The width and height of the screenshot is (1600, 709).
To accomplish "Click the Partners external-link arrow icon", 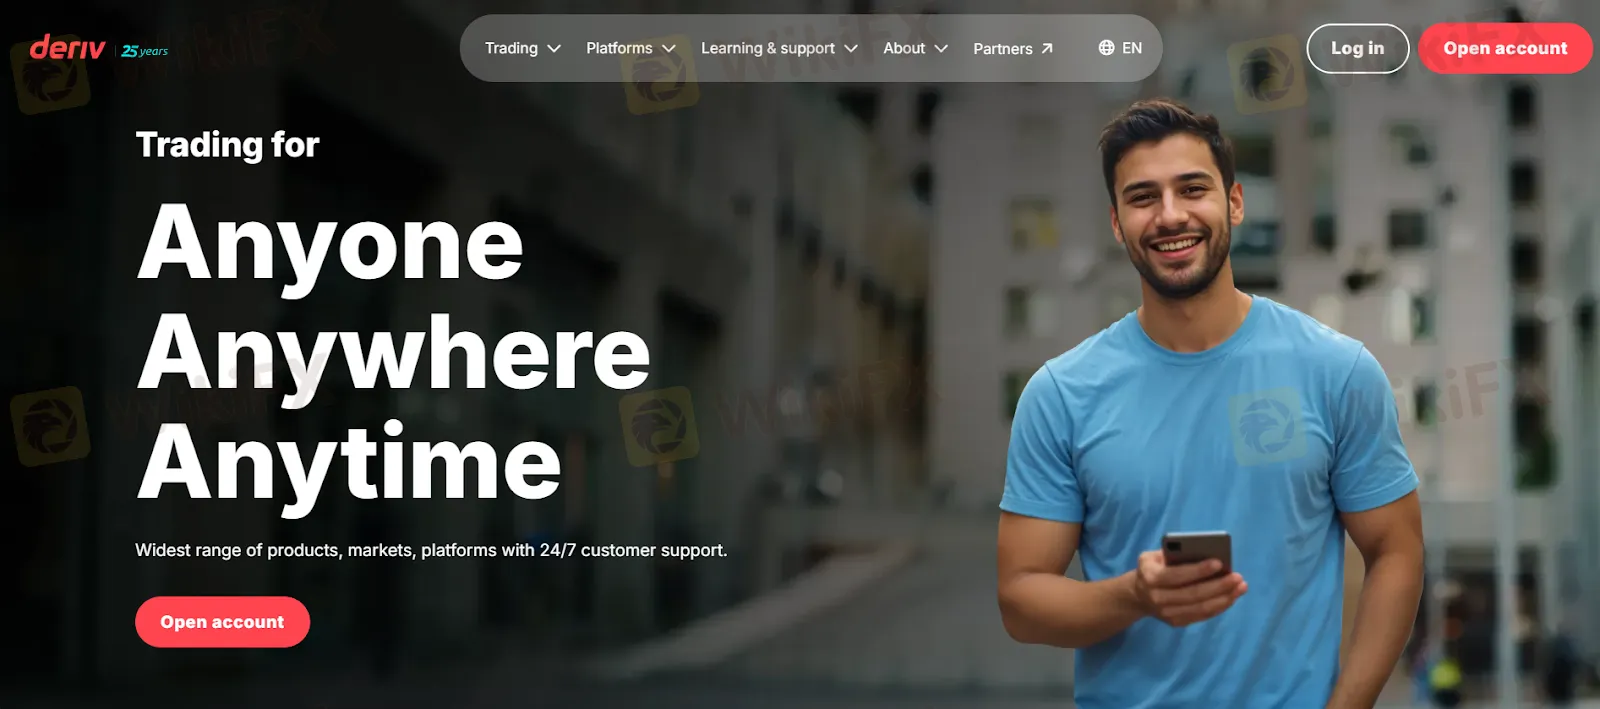I will coord(1047,48).
